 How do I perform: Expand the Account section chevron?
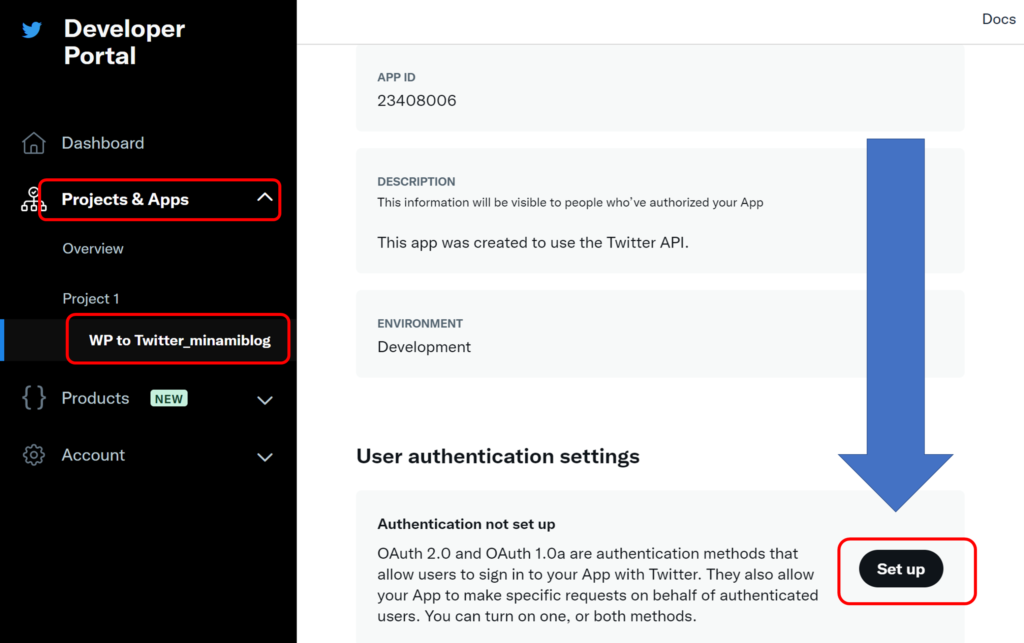click(x=264, y=457)
